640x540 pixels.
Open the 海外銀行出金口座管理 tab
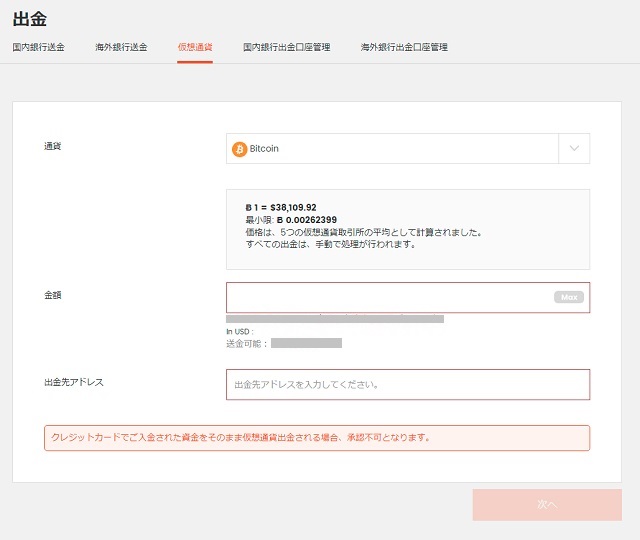[x=404, y=47]
